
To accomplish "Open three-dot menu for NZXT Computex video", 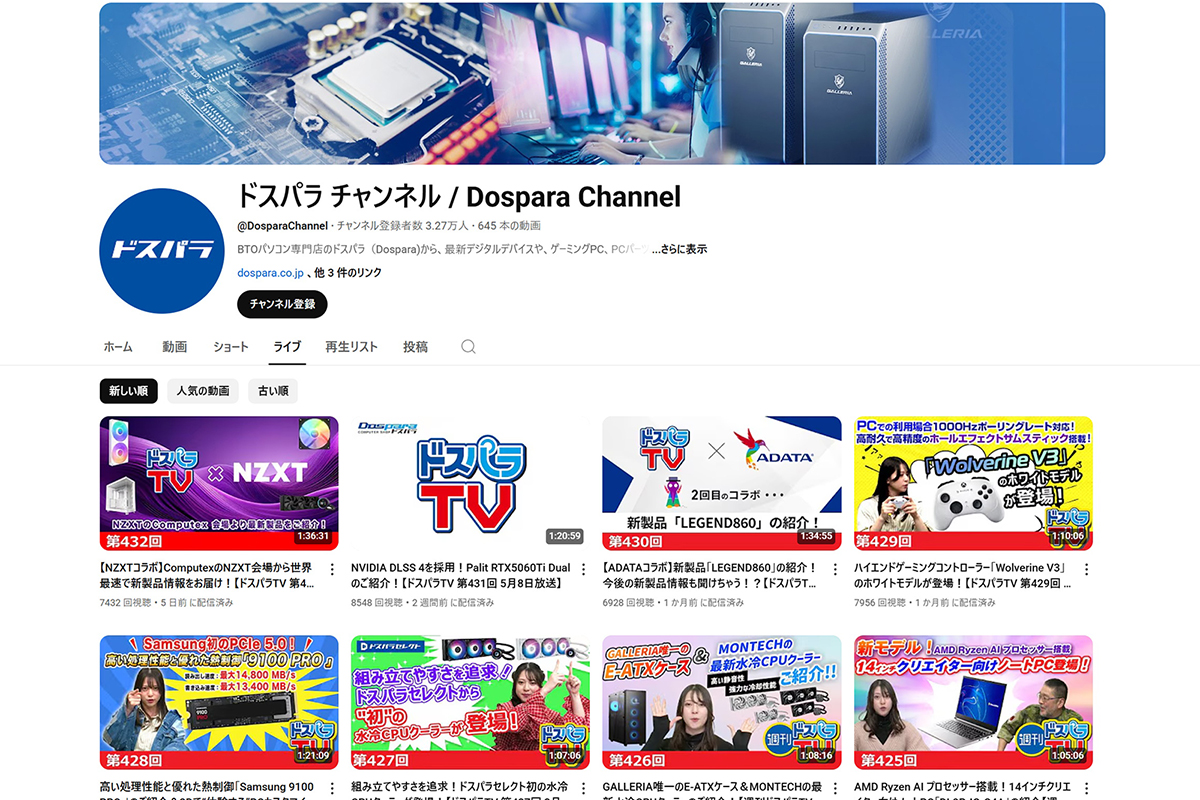I will (x=331, y=570).
